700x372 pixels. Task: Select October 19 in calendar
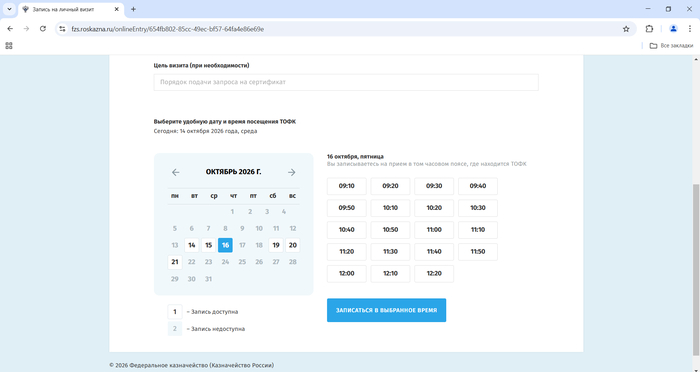point(276,245)
